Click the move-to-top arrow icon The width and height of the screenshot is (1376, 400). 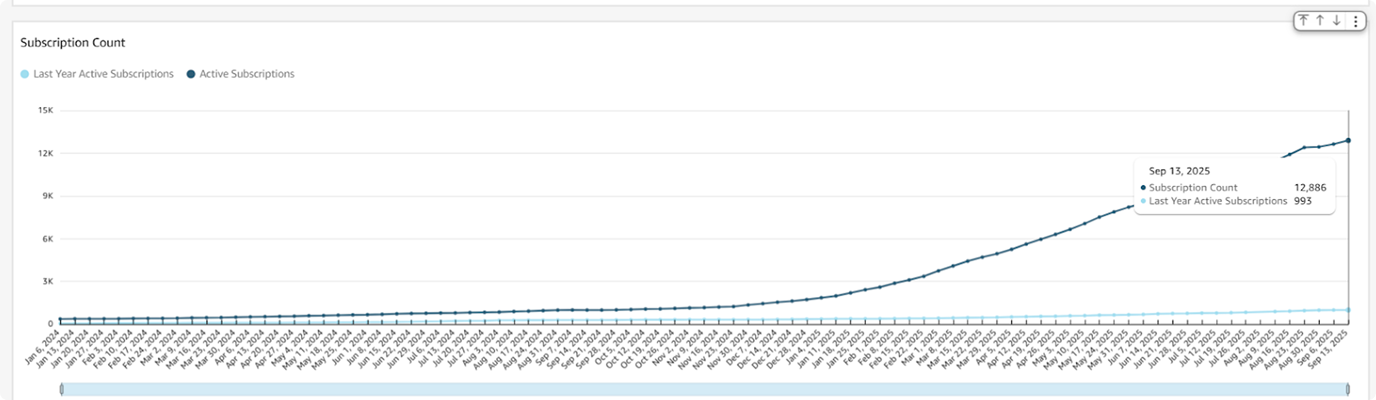[x=1303, y=21]
